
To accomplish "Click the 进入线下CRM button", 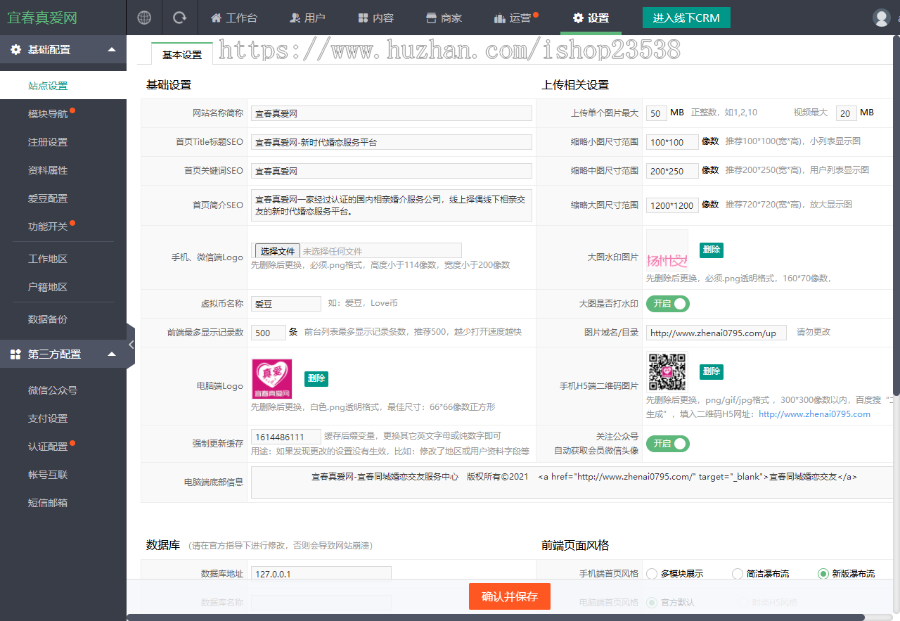I will coord(686,18).
